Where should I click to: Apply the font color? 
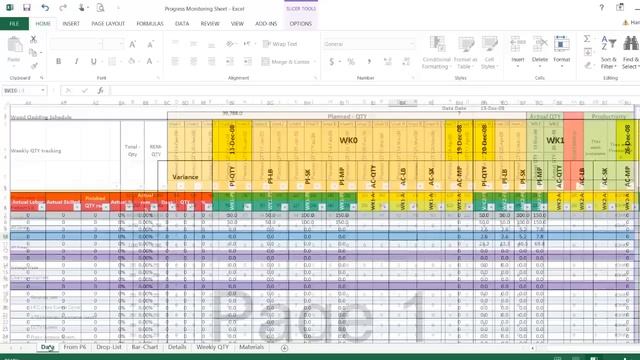149,61
